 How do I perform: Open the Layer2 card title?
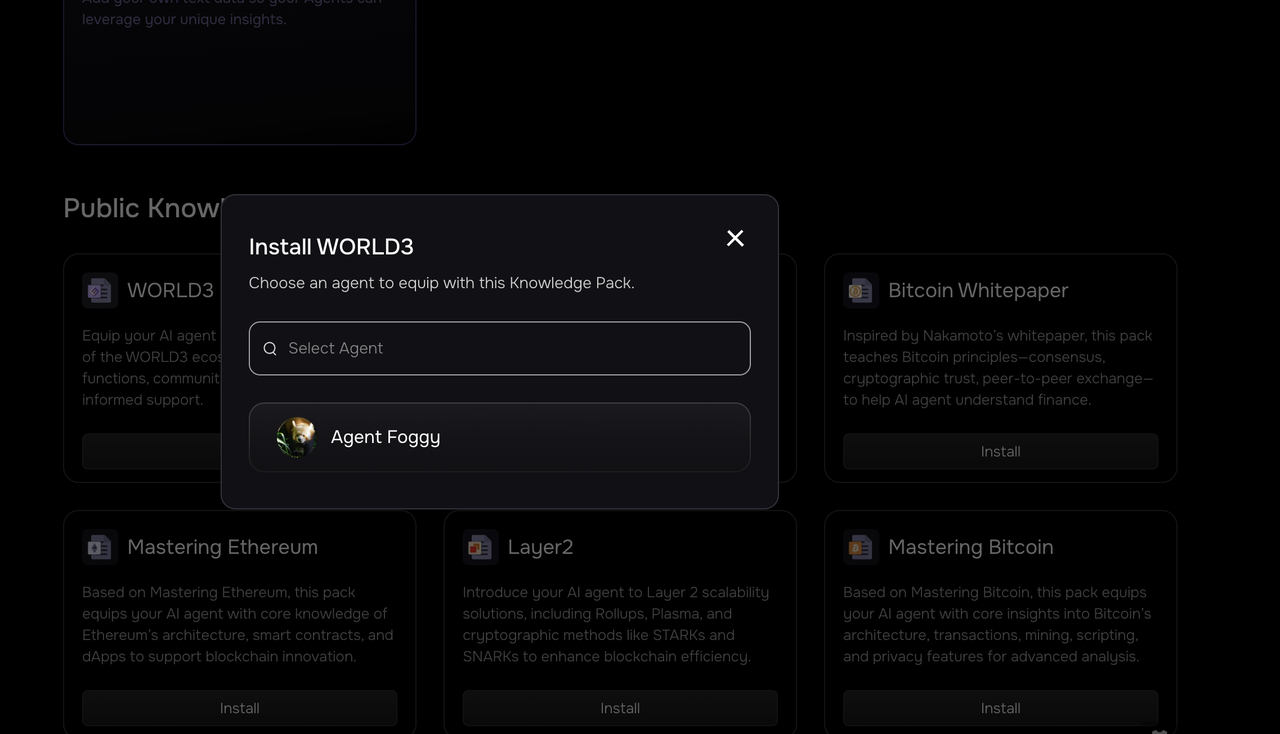(x=540, y=548)
